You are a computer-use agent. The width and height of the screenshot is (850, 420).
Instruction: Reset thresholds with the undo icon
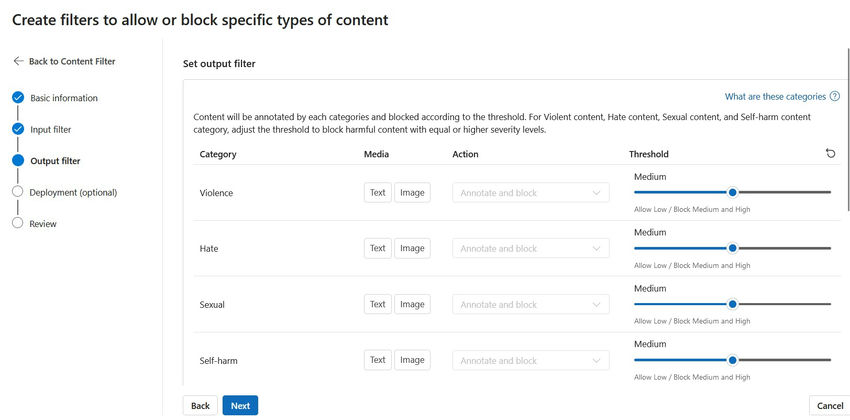point(830,154)
